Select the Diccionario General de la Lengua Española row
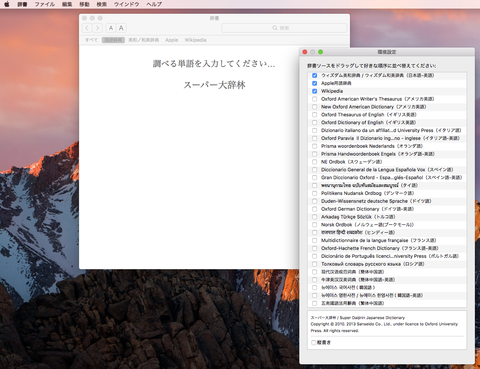Screen dimensions: 480x369 tap(387, 170)
